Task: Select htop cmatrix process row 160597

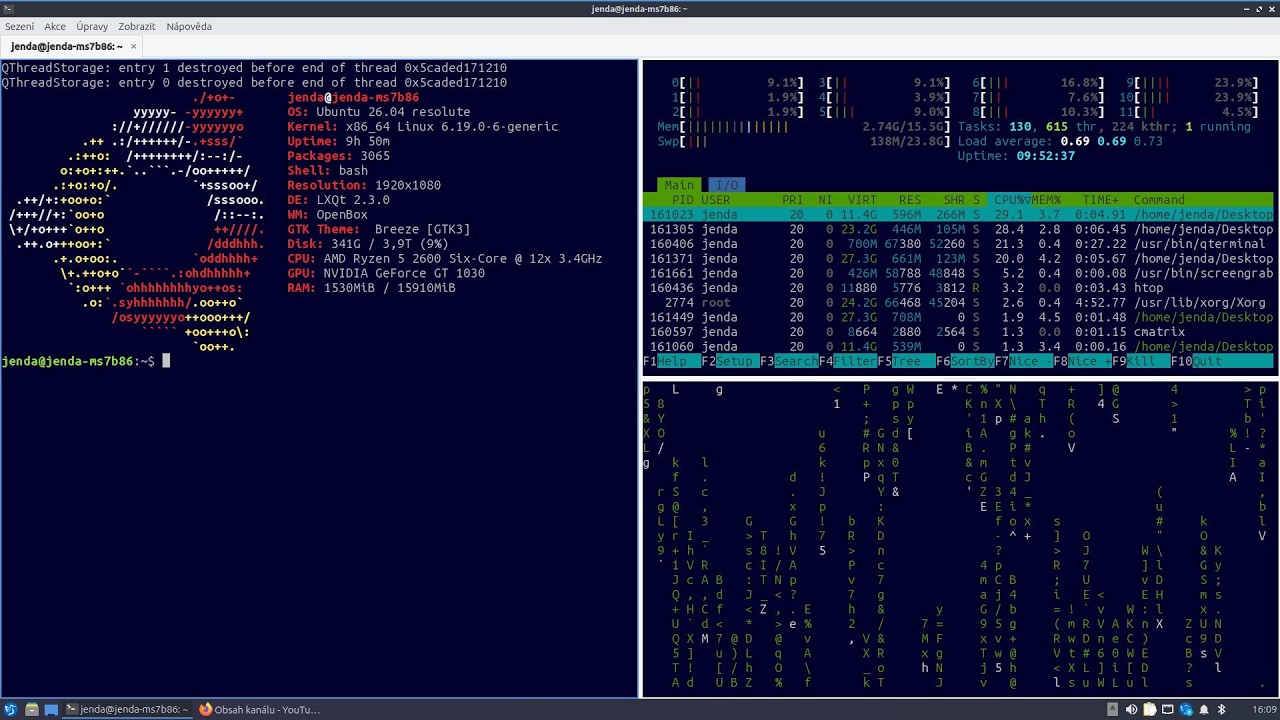Action: pos(958,332)
